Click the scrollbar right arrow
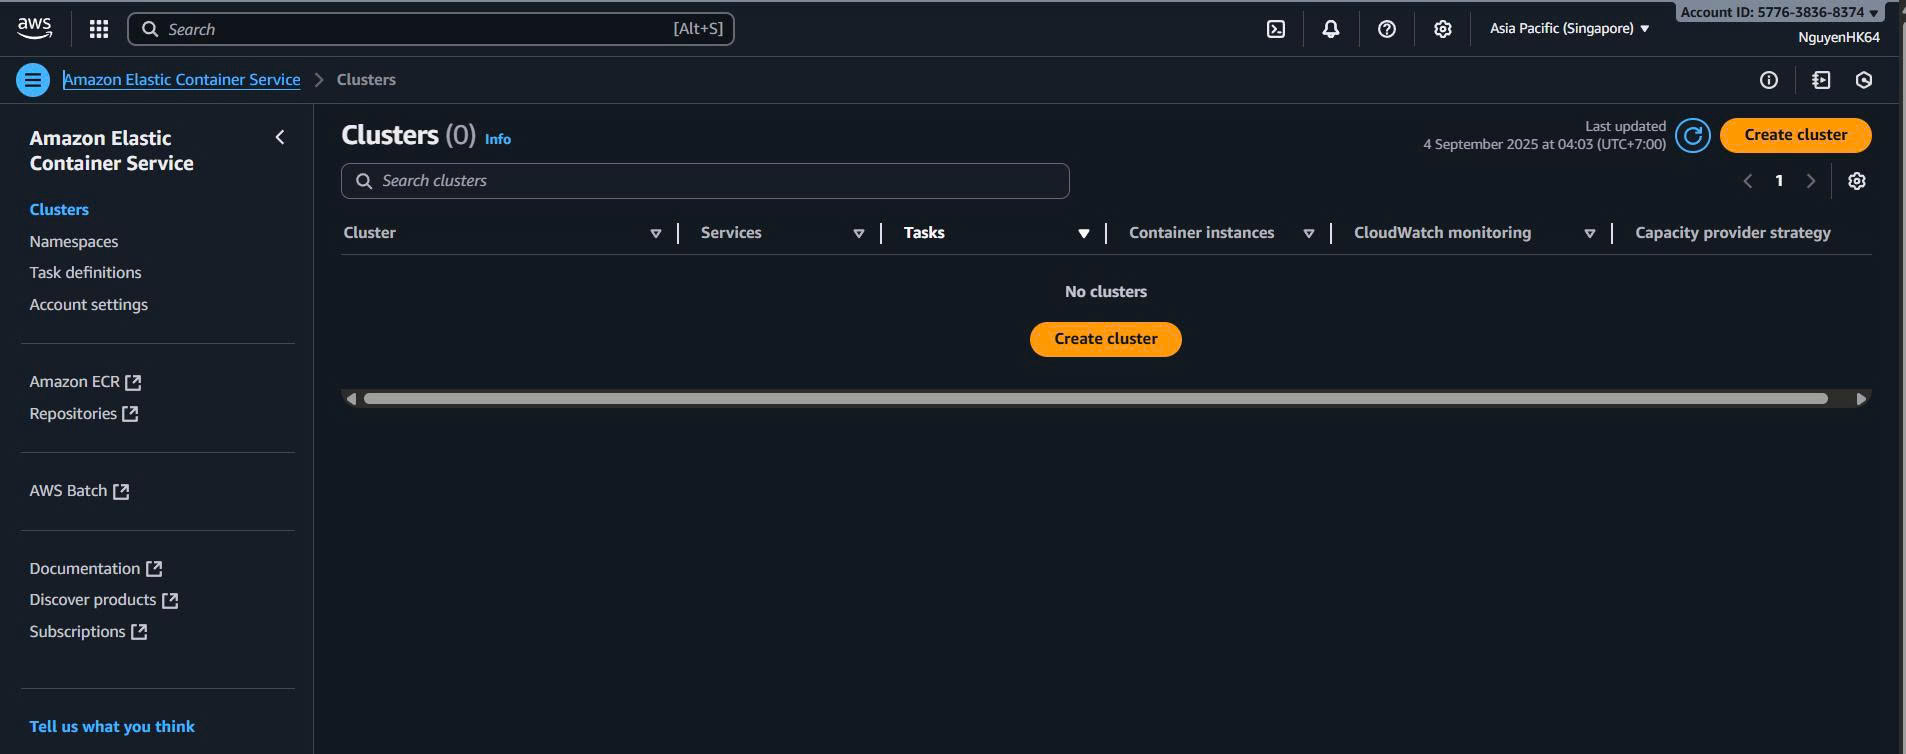The width and height of the screenshot is (1906, 754). tap(1861, 399)
